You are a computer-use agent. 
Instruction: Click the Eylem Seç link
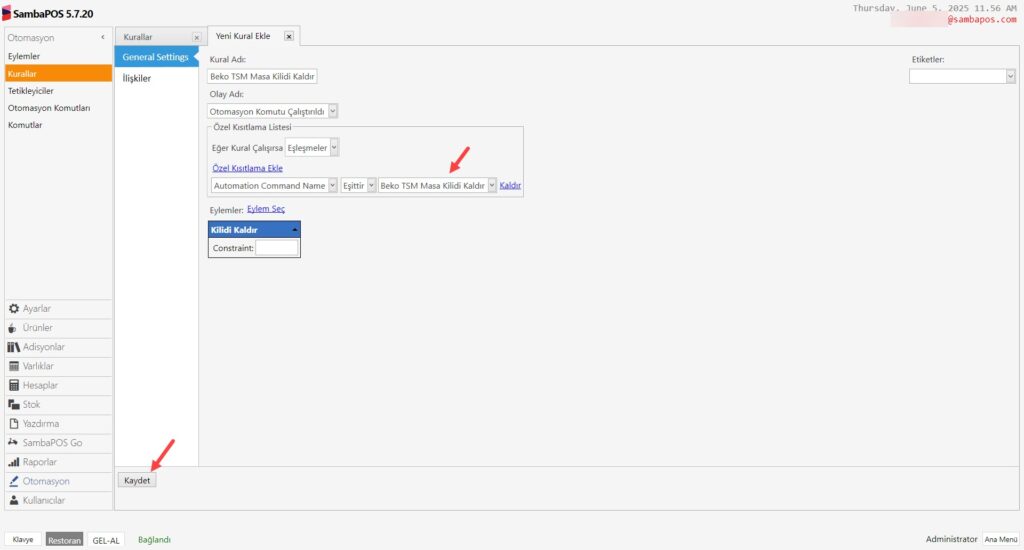click(x=266, y=209)
